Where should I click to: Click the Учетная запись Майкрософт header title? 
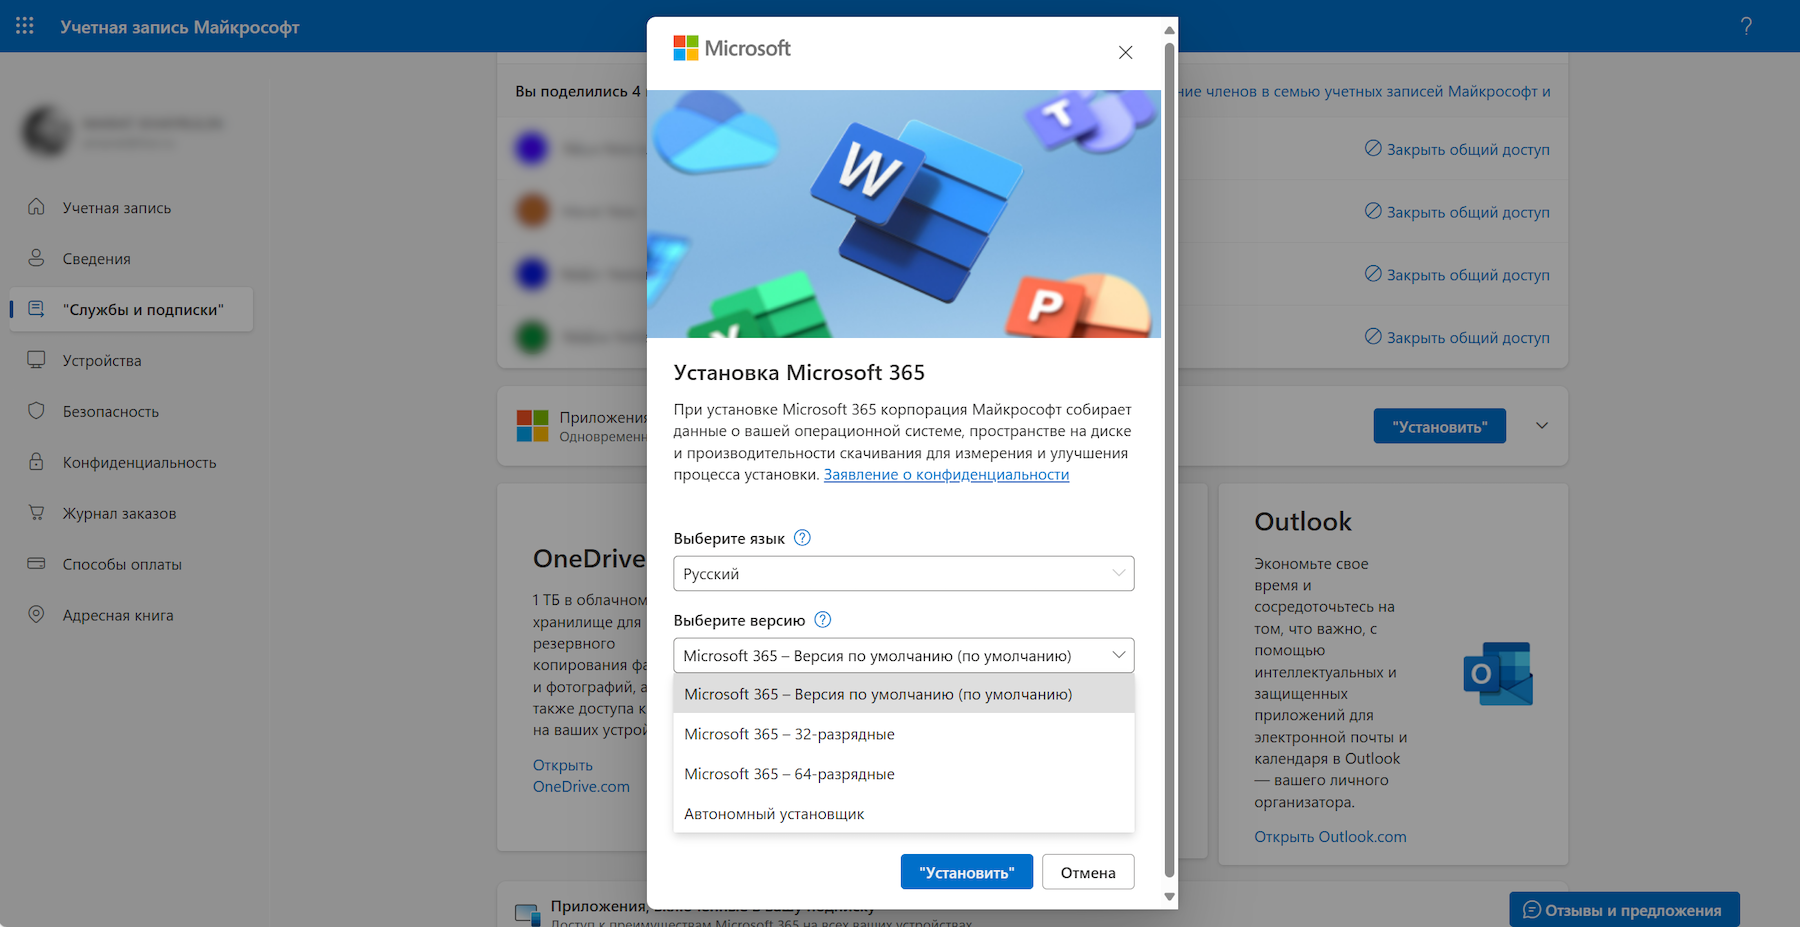180,27
